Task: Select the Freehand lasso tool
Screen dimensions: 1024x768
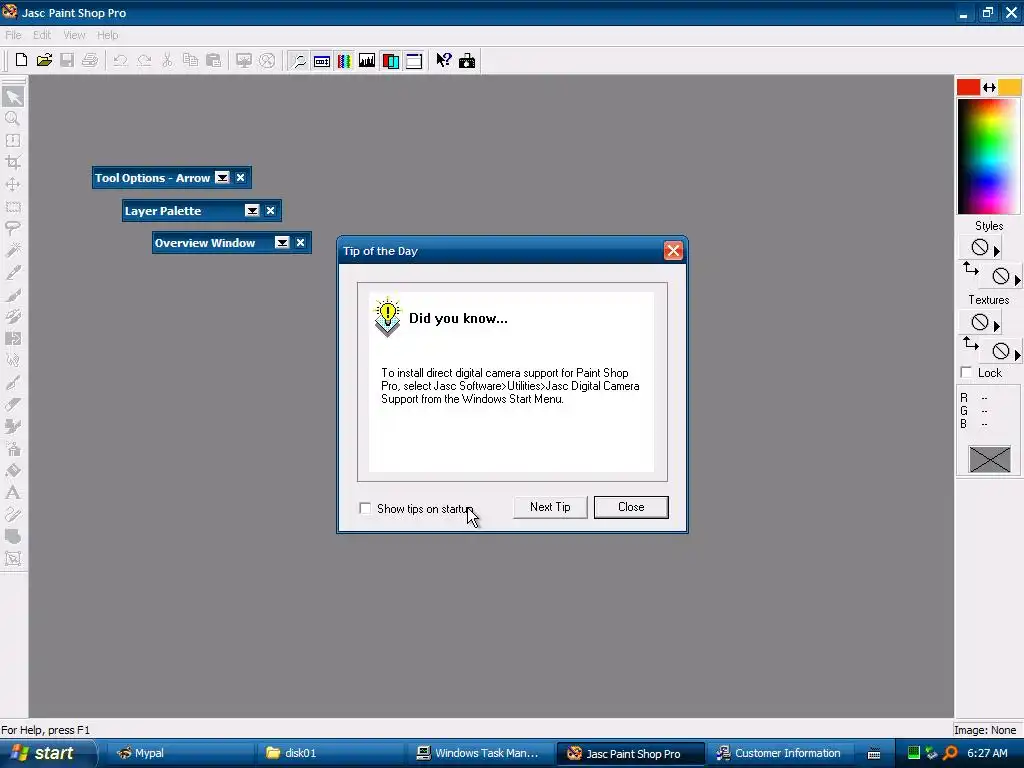Action: [13, 229]
